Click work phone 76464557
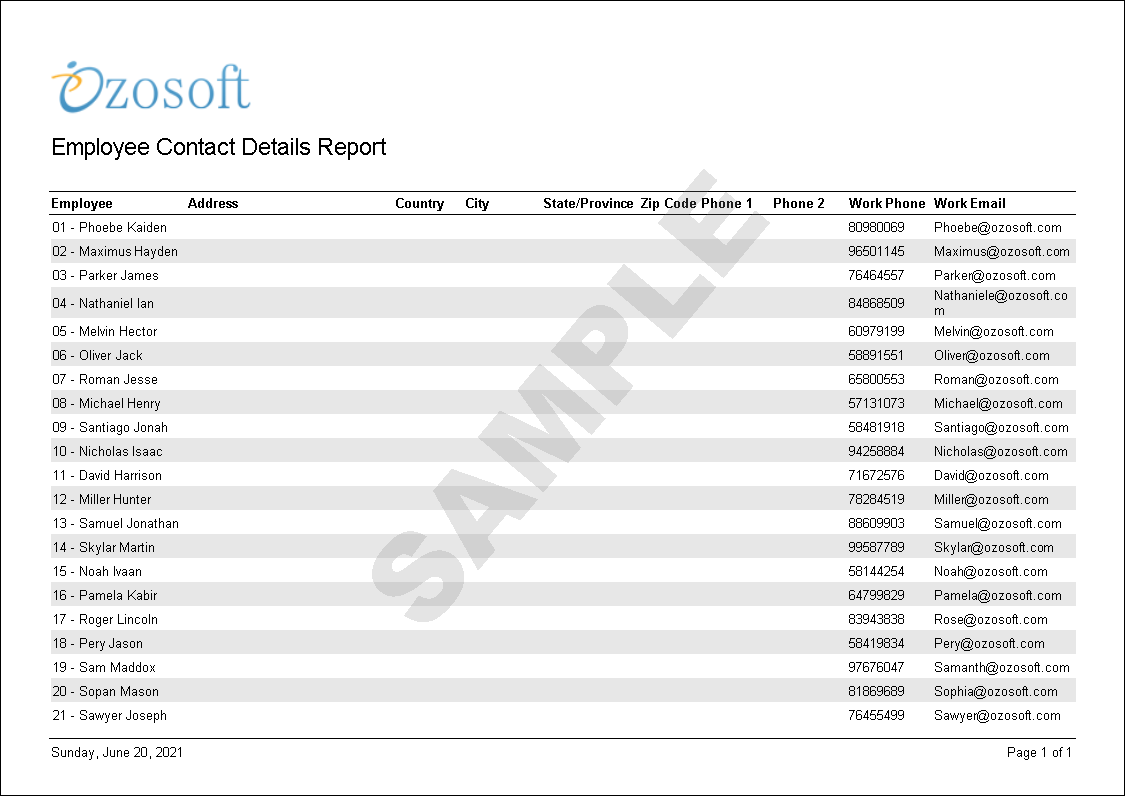The image size is (1125, 796). (x=876, y=276)
